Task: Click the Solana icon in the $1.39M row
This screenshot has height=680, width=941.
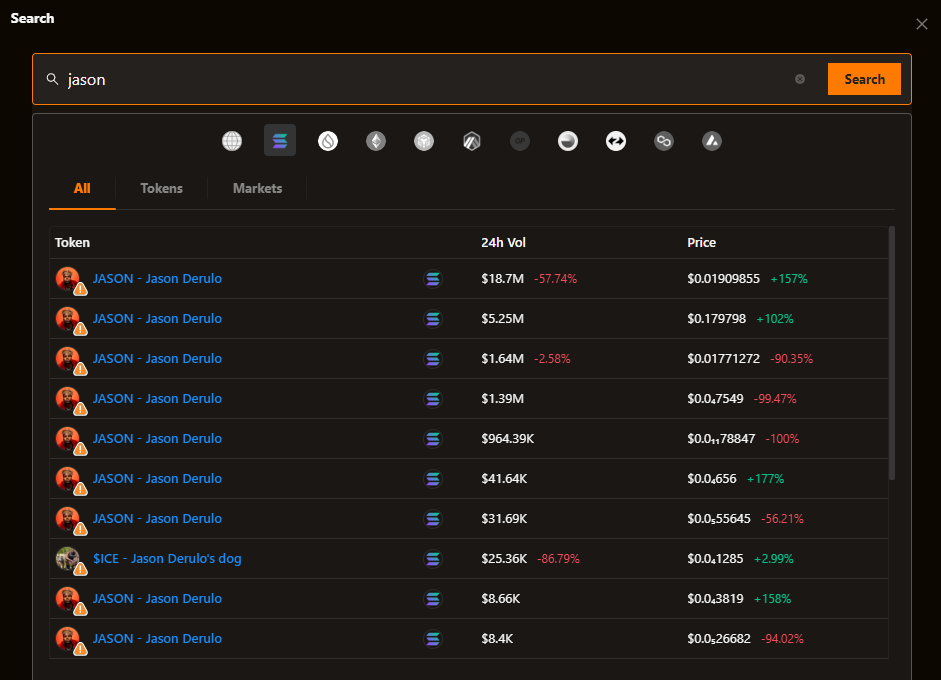Action: (433, 399)
